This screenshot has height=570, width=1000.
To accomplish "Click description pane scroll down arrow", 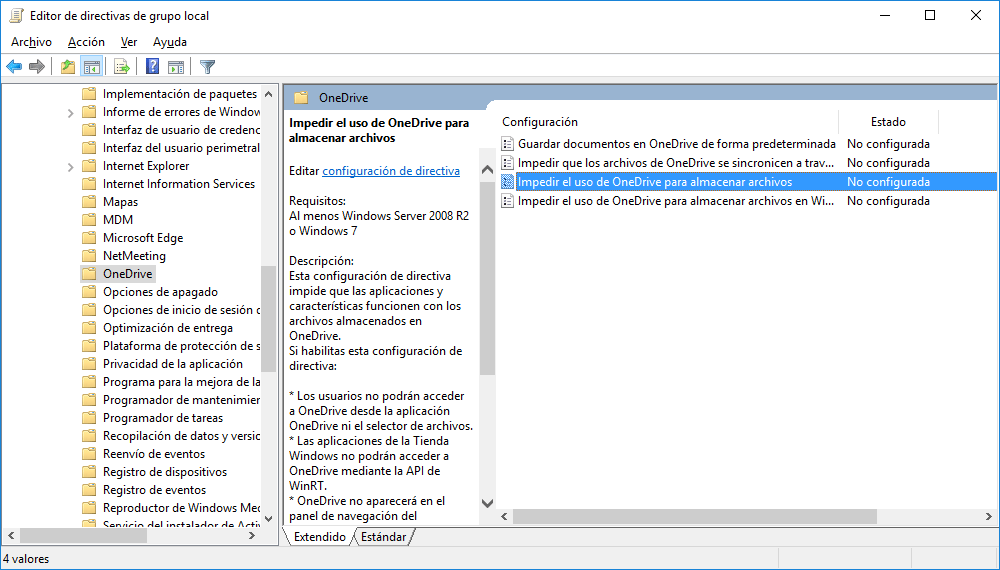I will click(487, 503).
